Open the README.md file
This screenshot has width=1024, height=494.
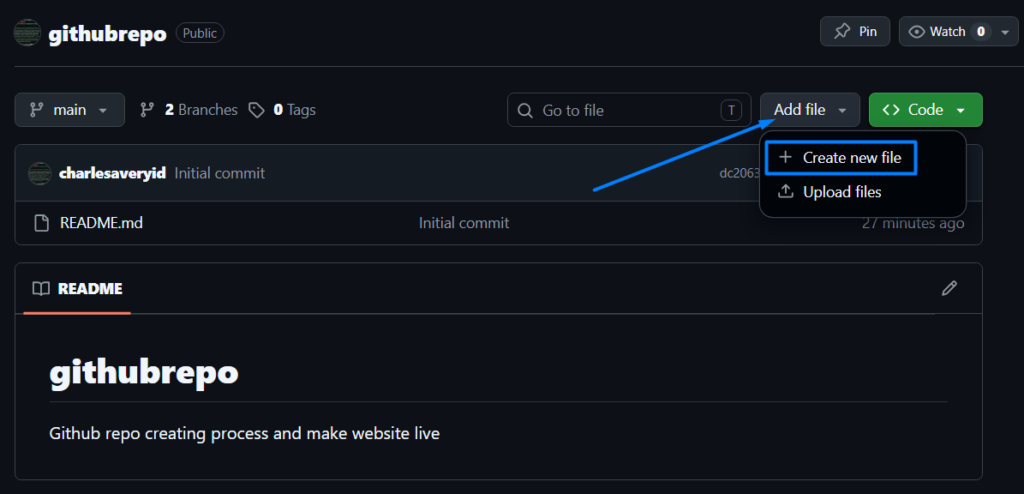101,223
